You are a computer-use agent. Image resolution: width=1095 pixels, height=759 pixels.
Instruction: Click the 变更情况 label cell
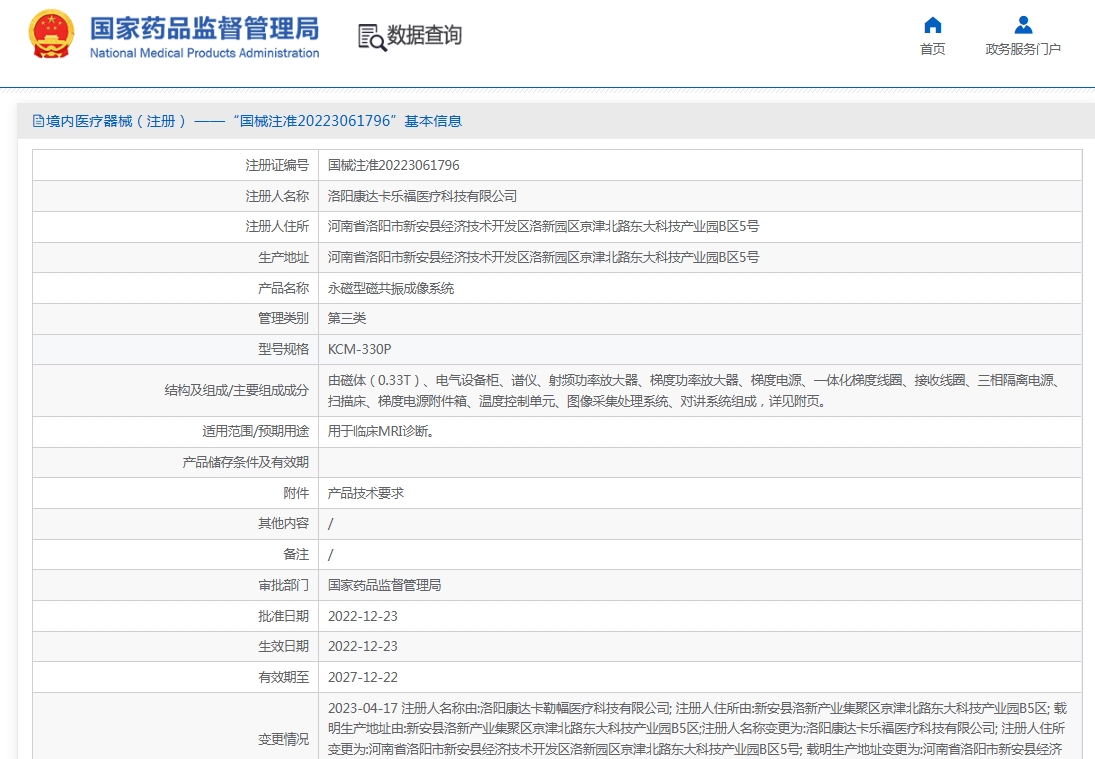(175, 726)
